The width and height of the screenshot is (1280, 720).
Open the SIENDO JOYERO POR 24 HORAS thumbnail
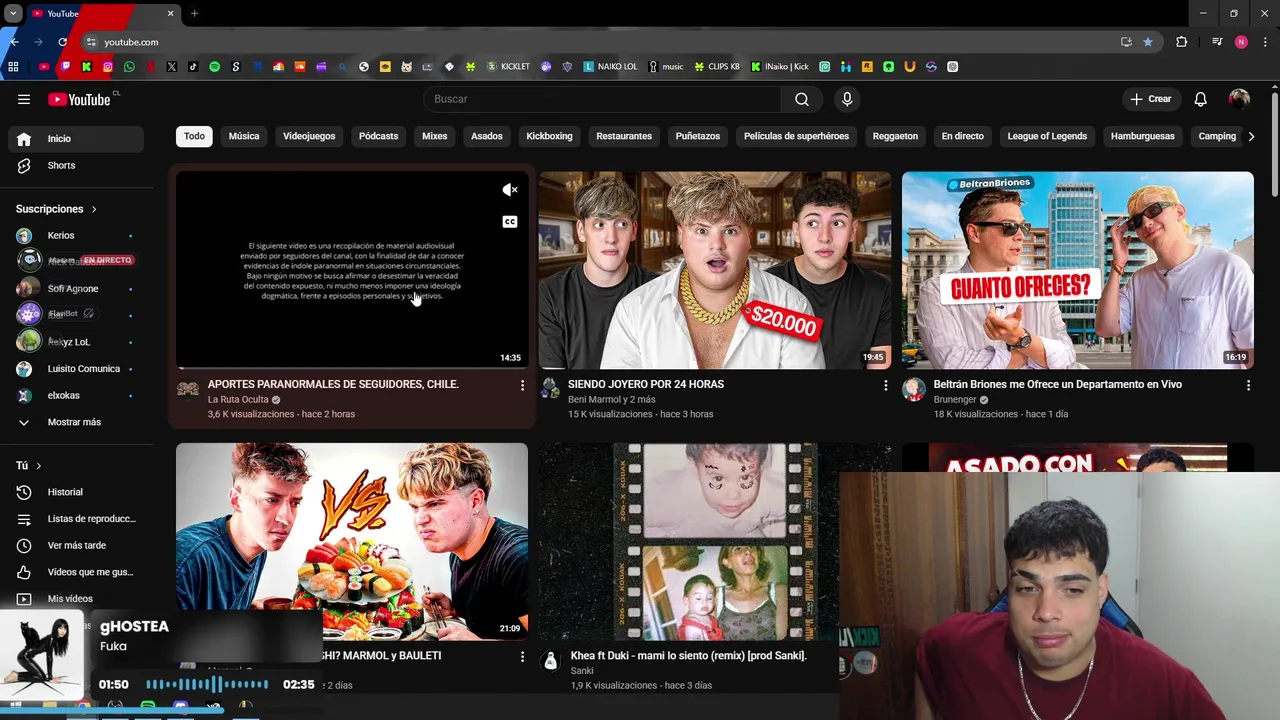(x=715, y=270)
